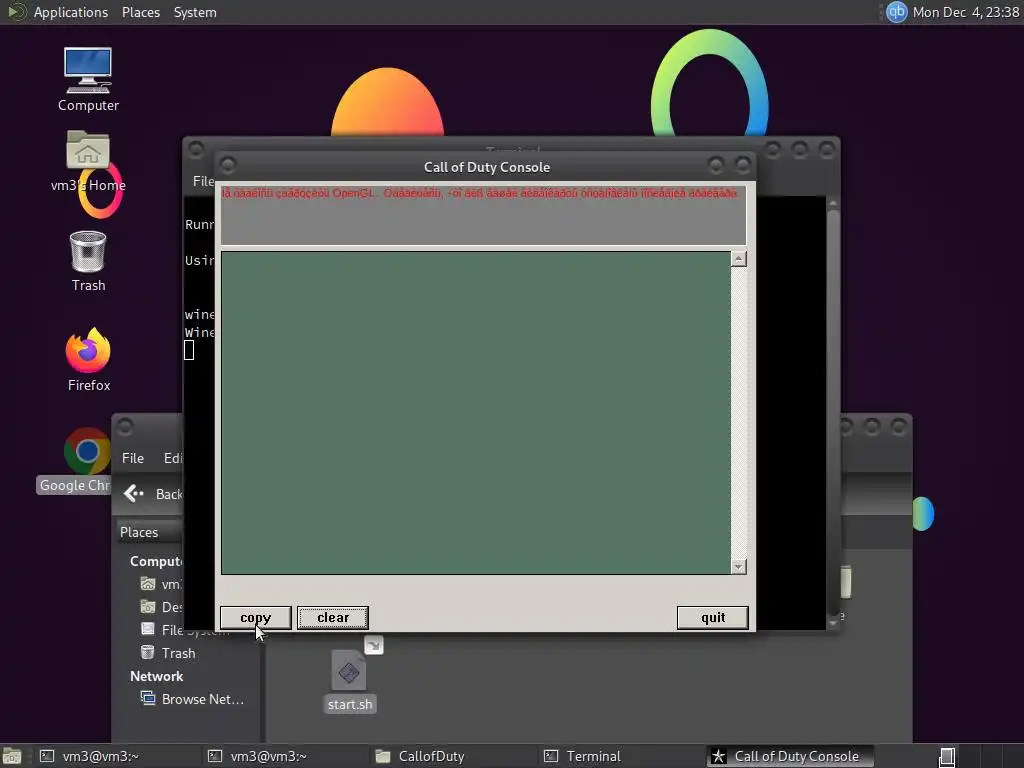The width and height of the screenshot is (1024, 768).
Task: Click the red OpenGL error message text
Action: coord(480,193)
